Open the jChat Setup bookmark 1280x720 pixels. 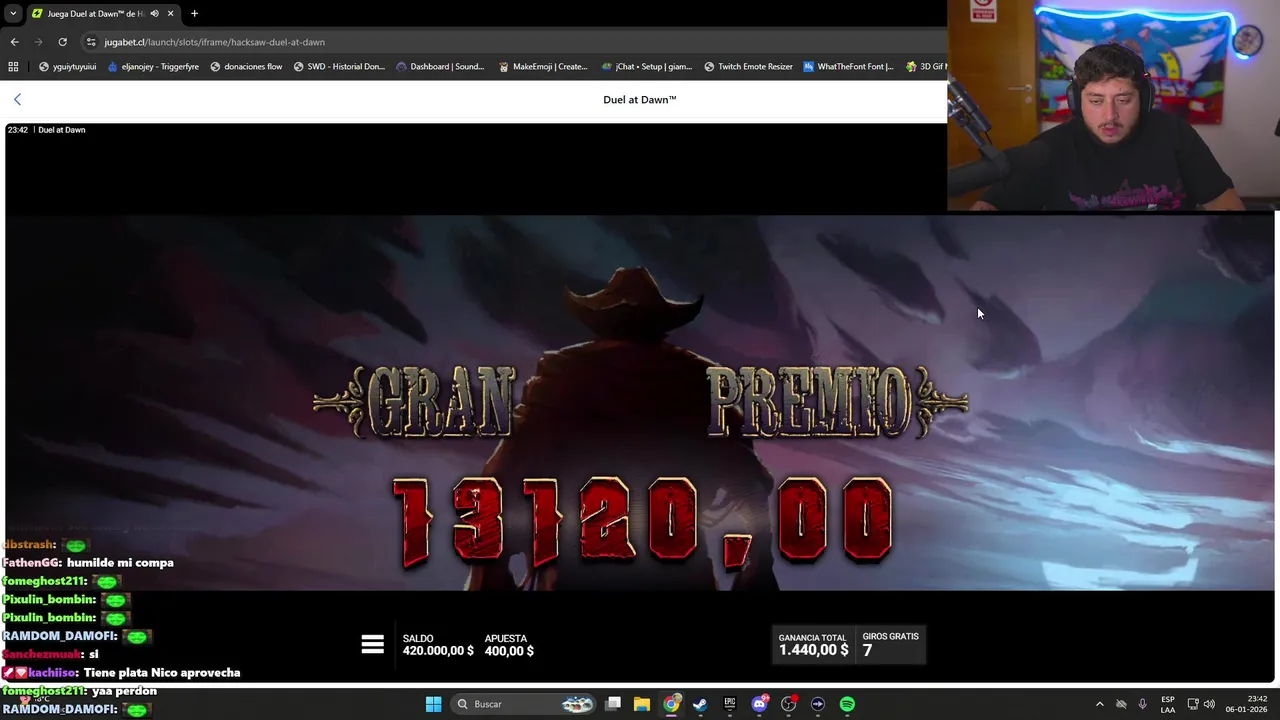tap(647, 67)
